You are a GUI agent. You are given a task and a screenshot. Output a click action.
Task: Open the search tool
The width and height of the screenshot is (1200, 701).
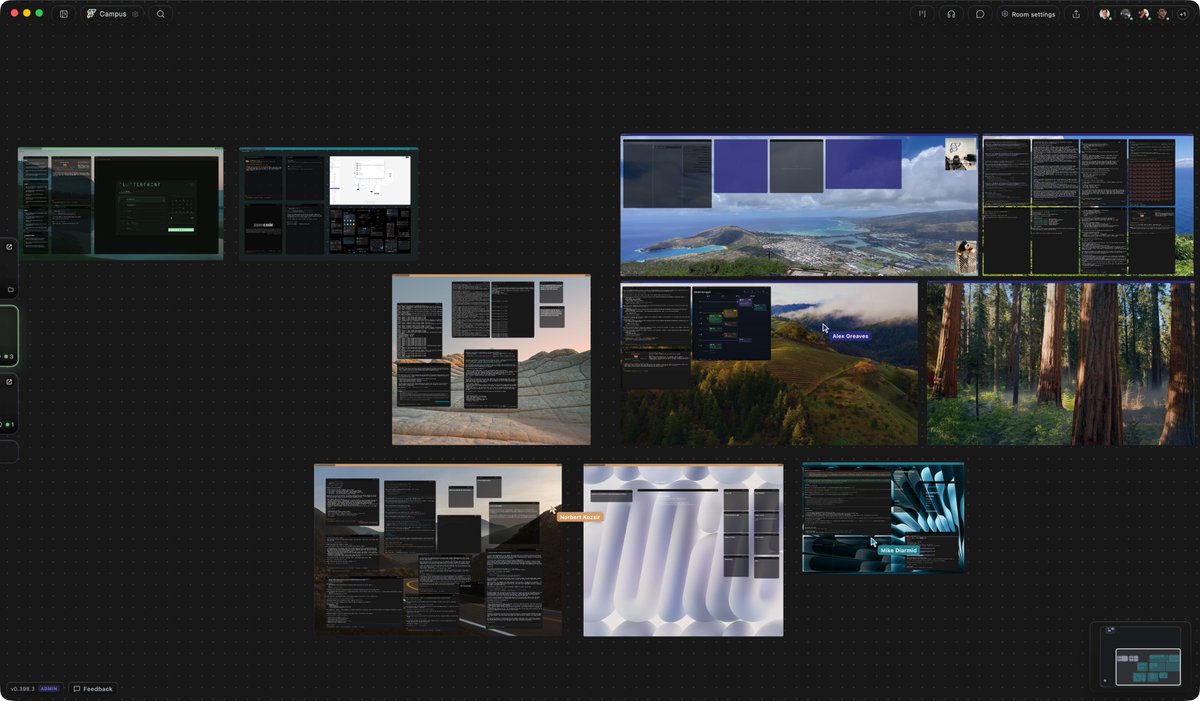click(160, 14)
